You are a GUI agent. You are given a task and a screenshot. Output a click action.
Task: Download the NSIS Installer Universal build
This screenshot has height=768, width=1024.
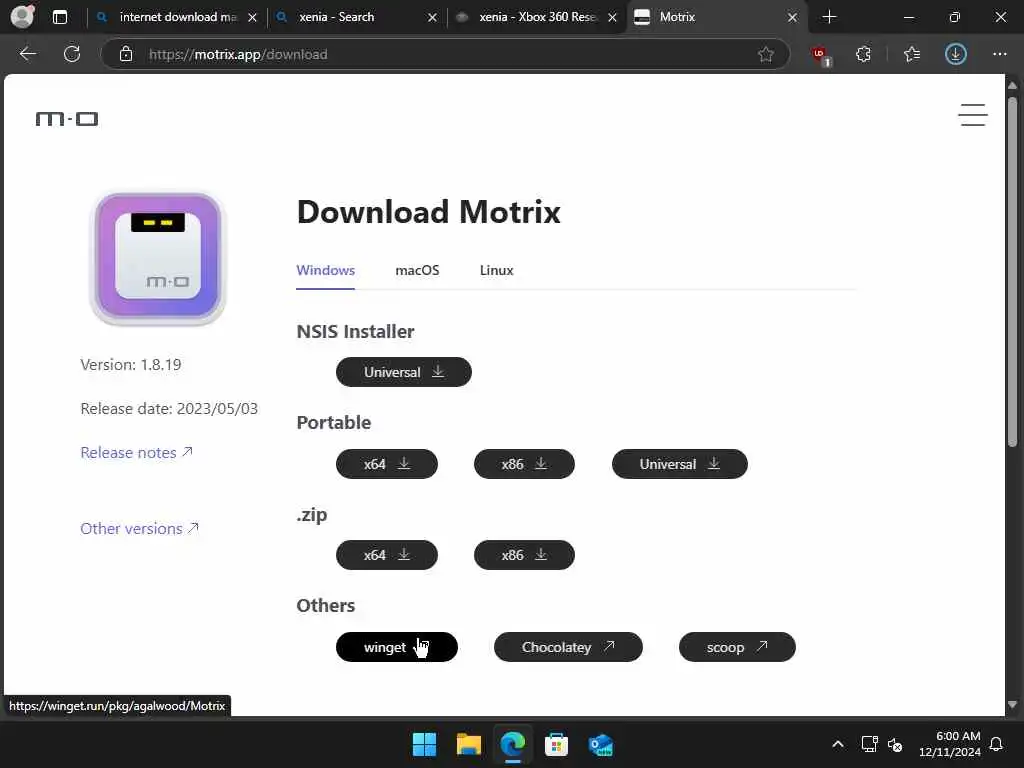click(x=404, y=372)
